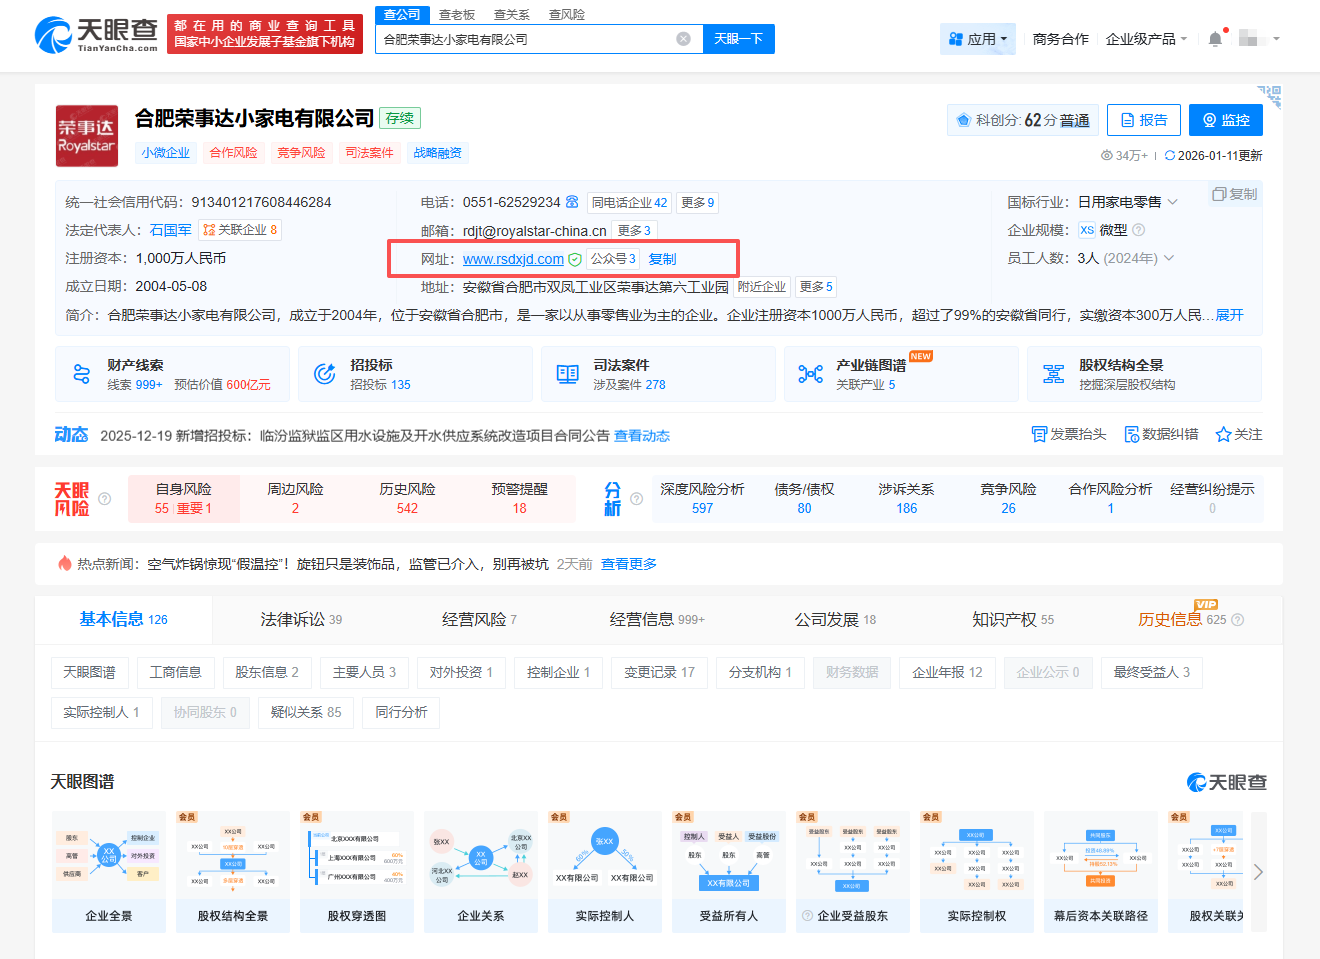This screenshot has width=1320, height=959.
Task: Follow the company with 关注 star
Action: (x=1223, y=434)
